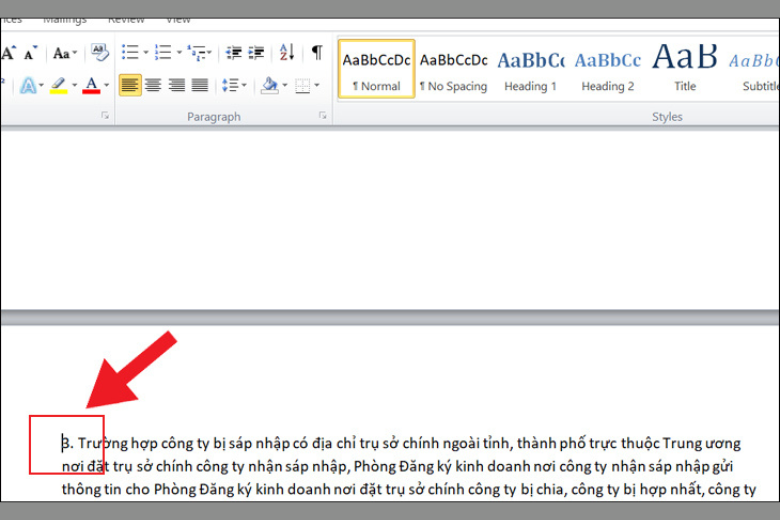Click the Clear Formatting icon
This screenshot has width=780, height=520.
coord(99,52)
